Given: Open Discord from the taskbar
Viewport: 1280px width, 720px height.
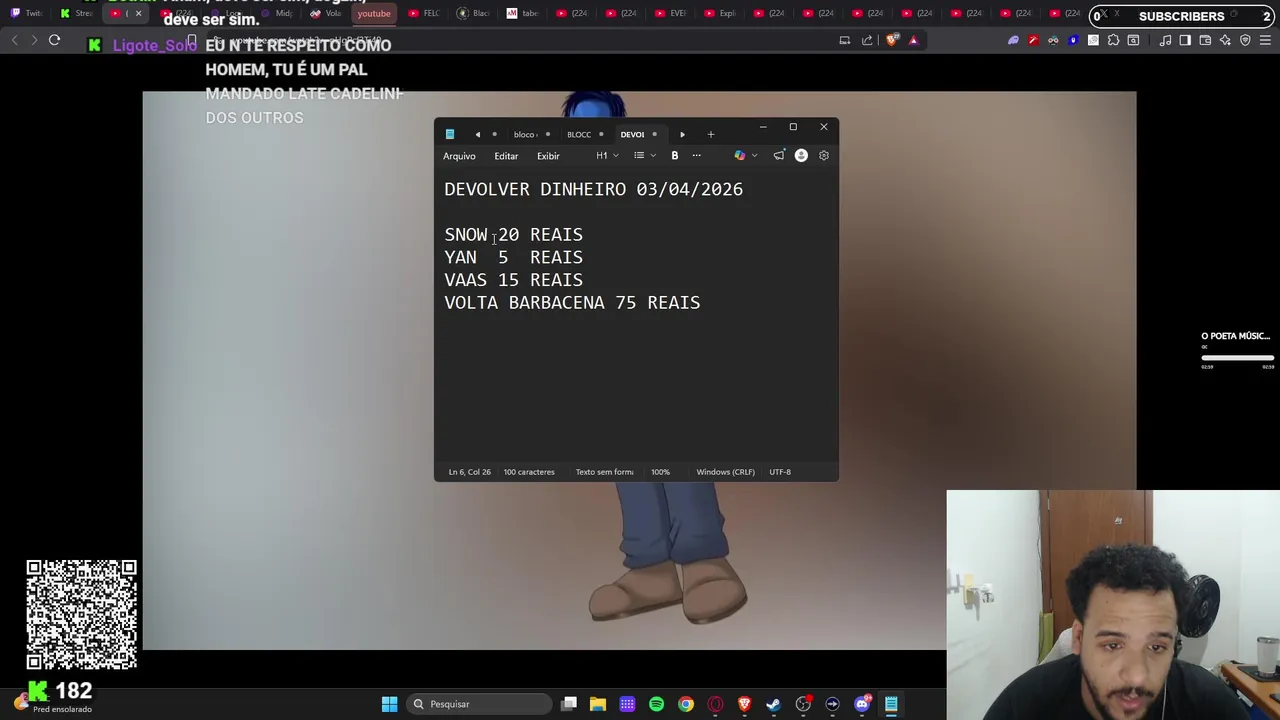Looking at the screenshot, I should pyautogui.click(x=862, y=704).
